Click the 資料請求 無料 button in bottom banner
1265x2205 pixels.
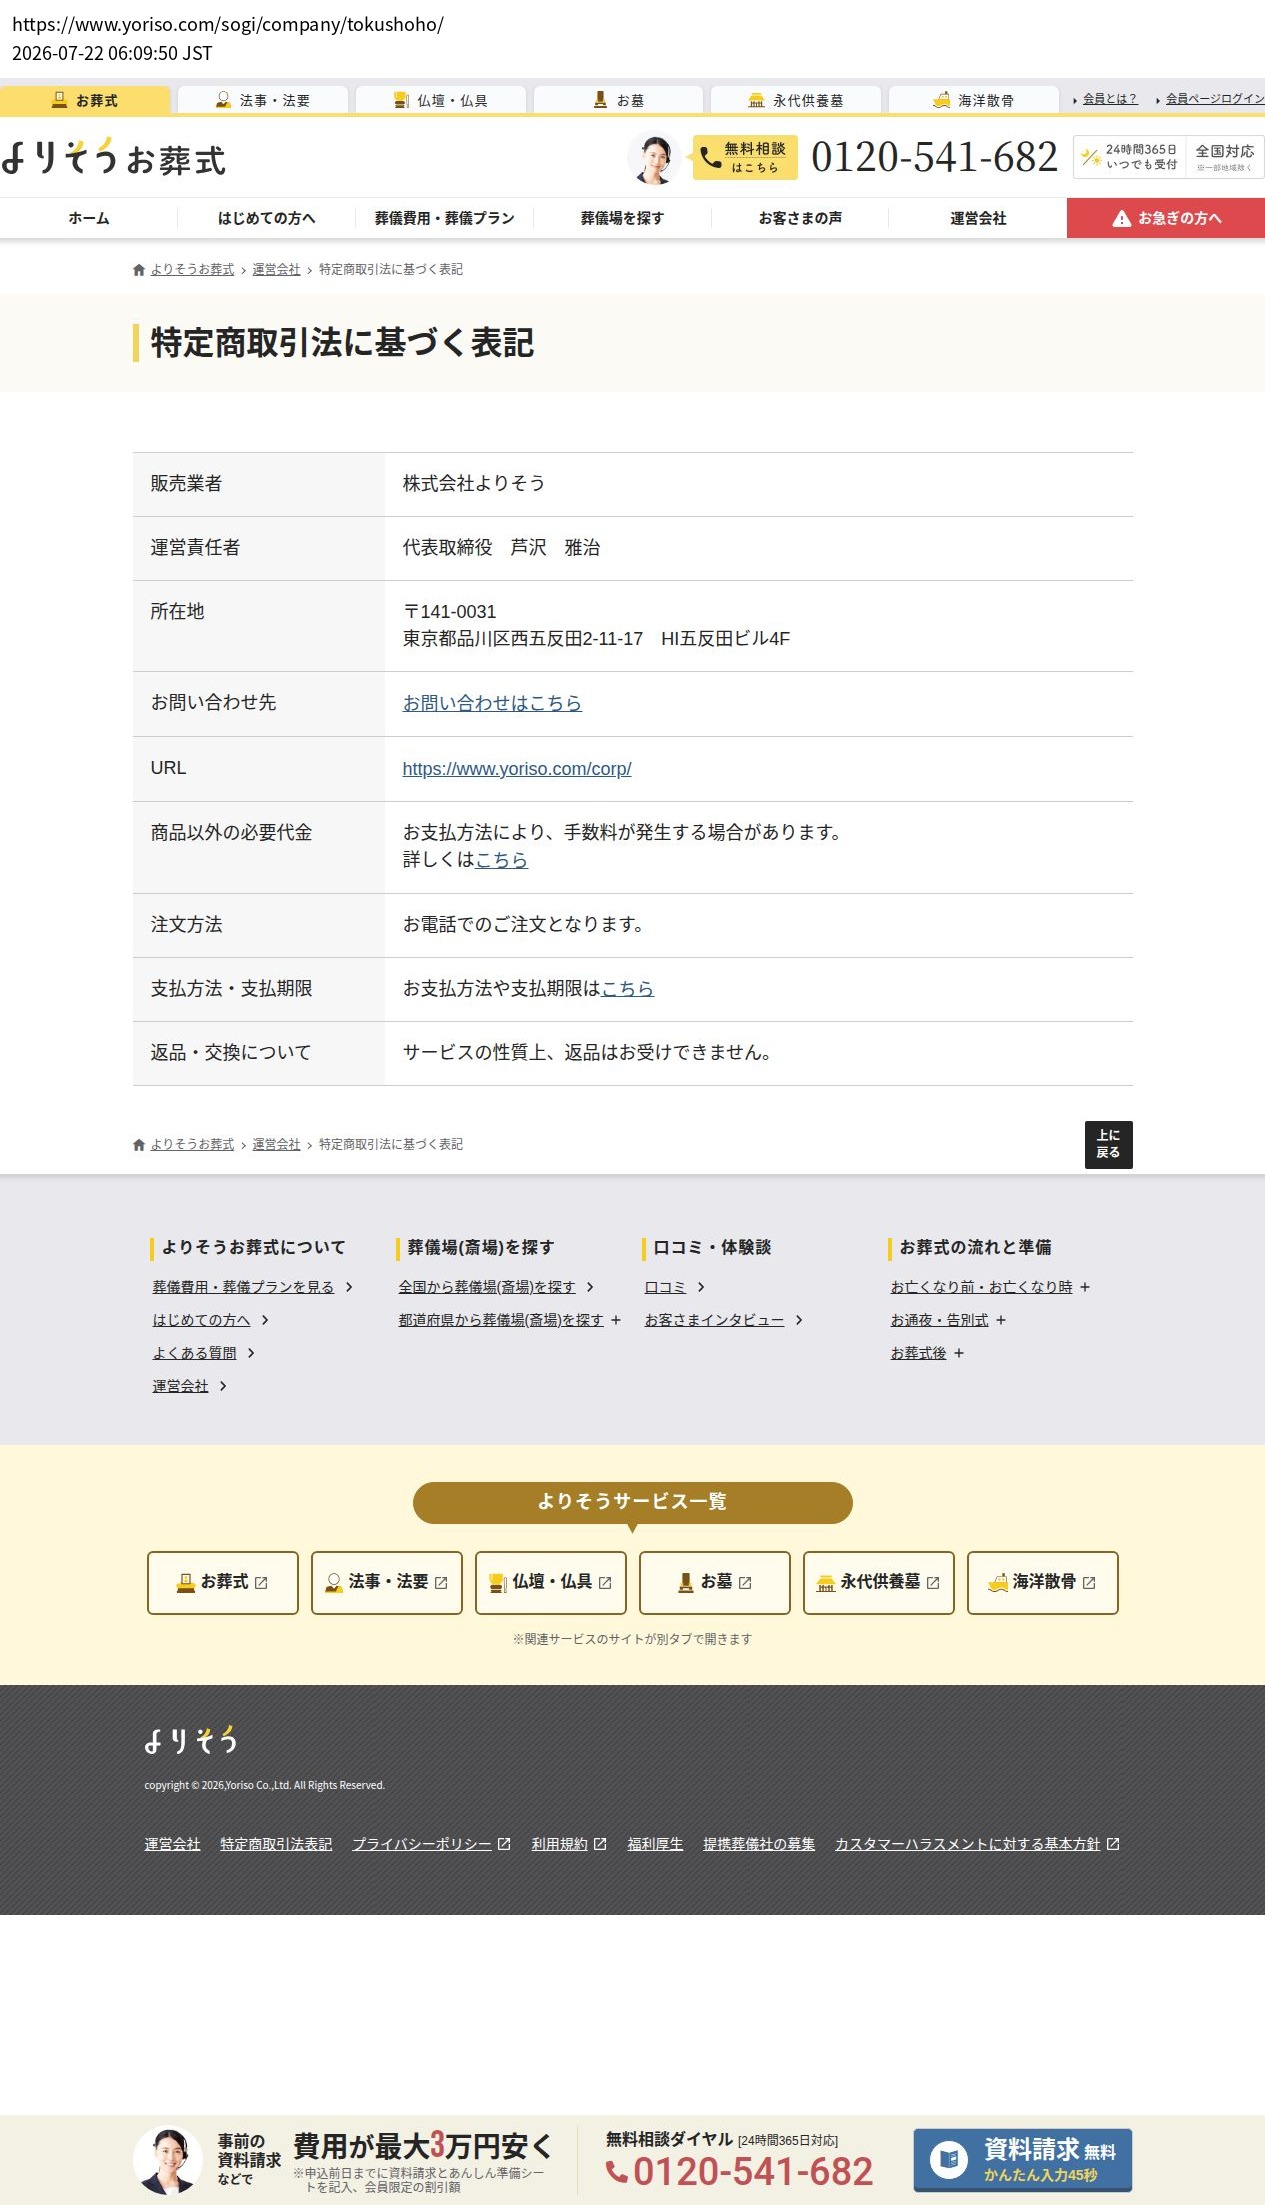pyautogui.click(x=1023, y=2160)
